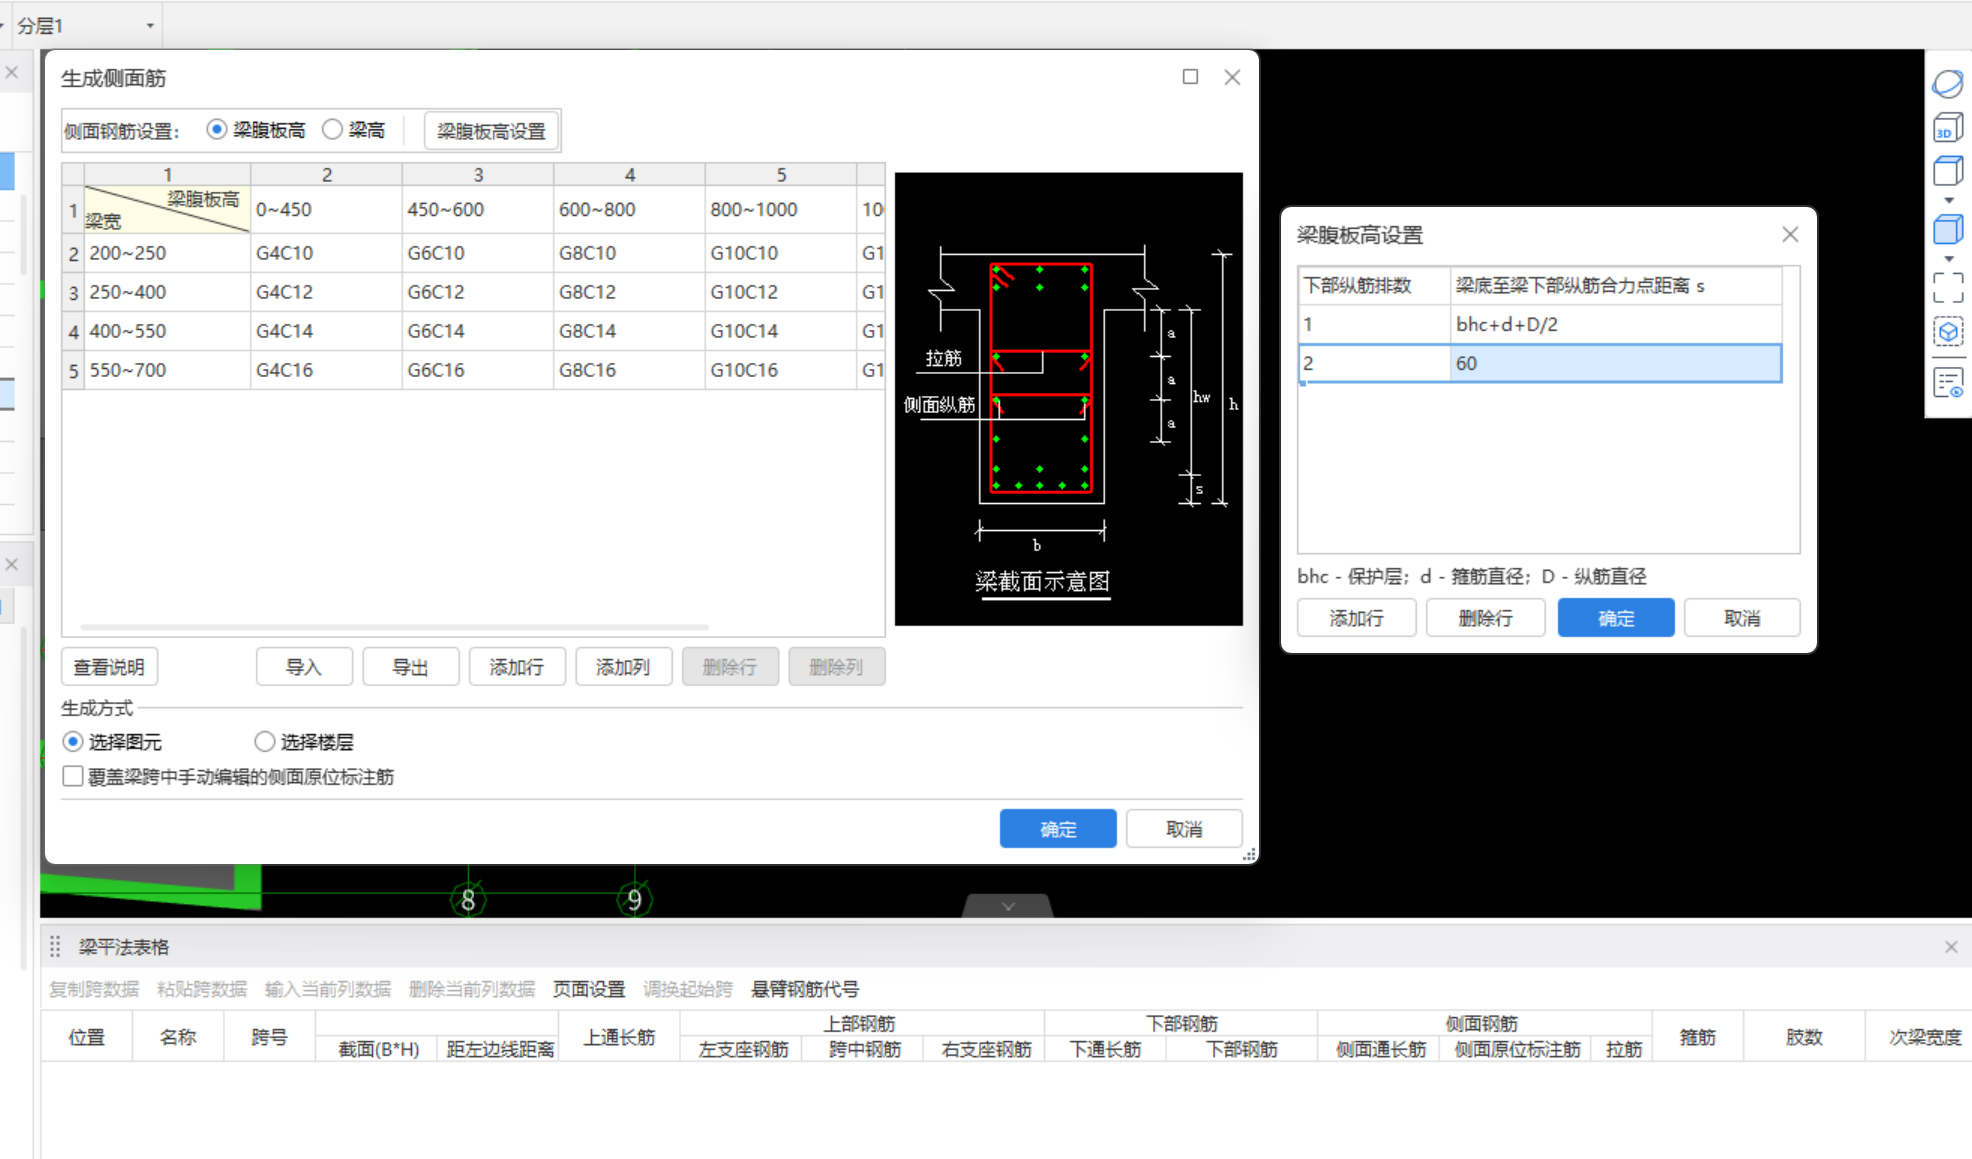Select the 梁高 radio button
This screenshot has width=1972, height=1159.
point(332,129)
